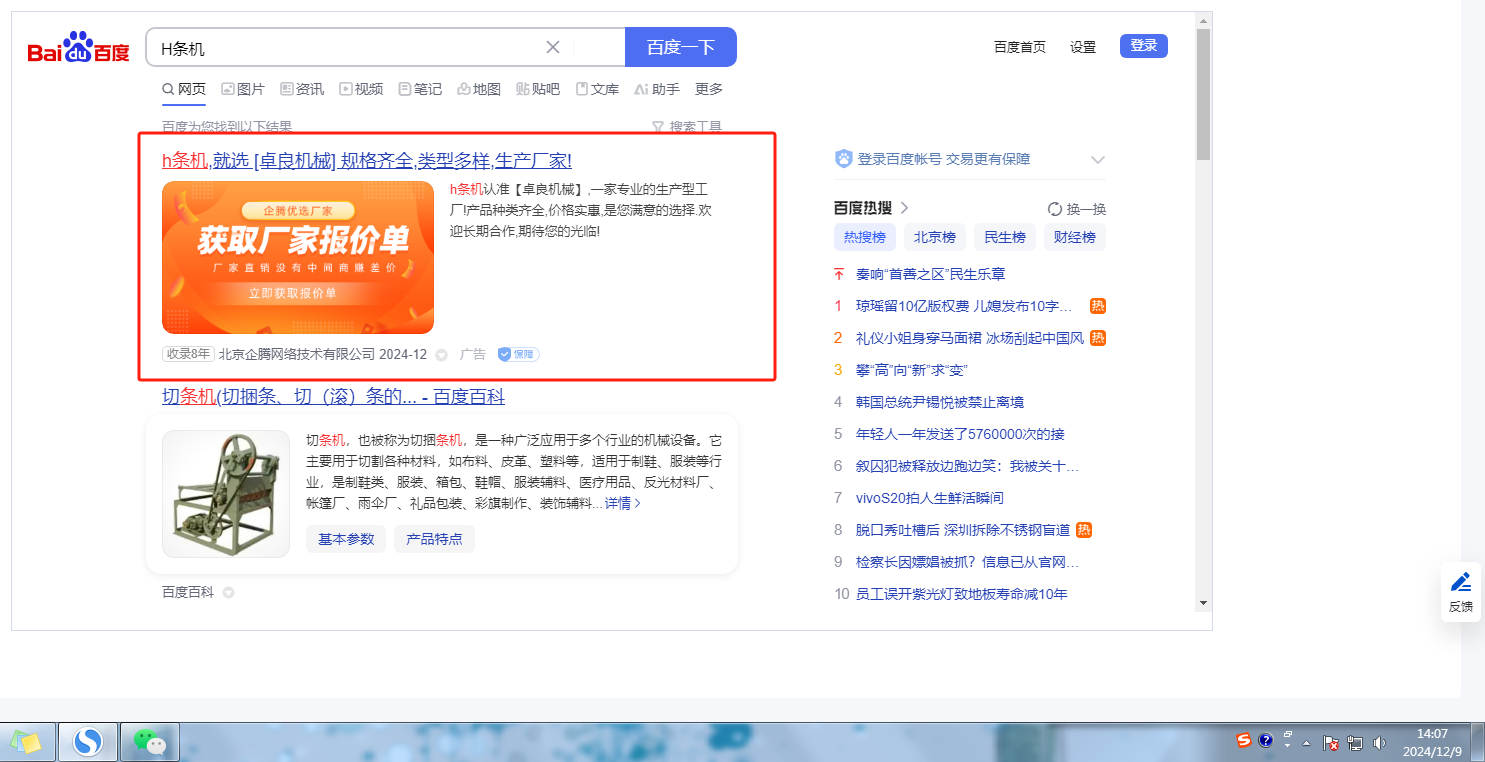This screenshot has height=762, width=1485.
Task: Select the 笔记 tab
Action: [420, 89]
